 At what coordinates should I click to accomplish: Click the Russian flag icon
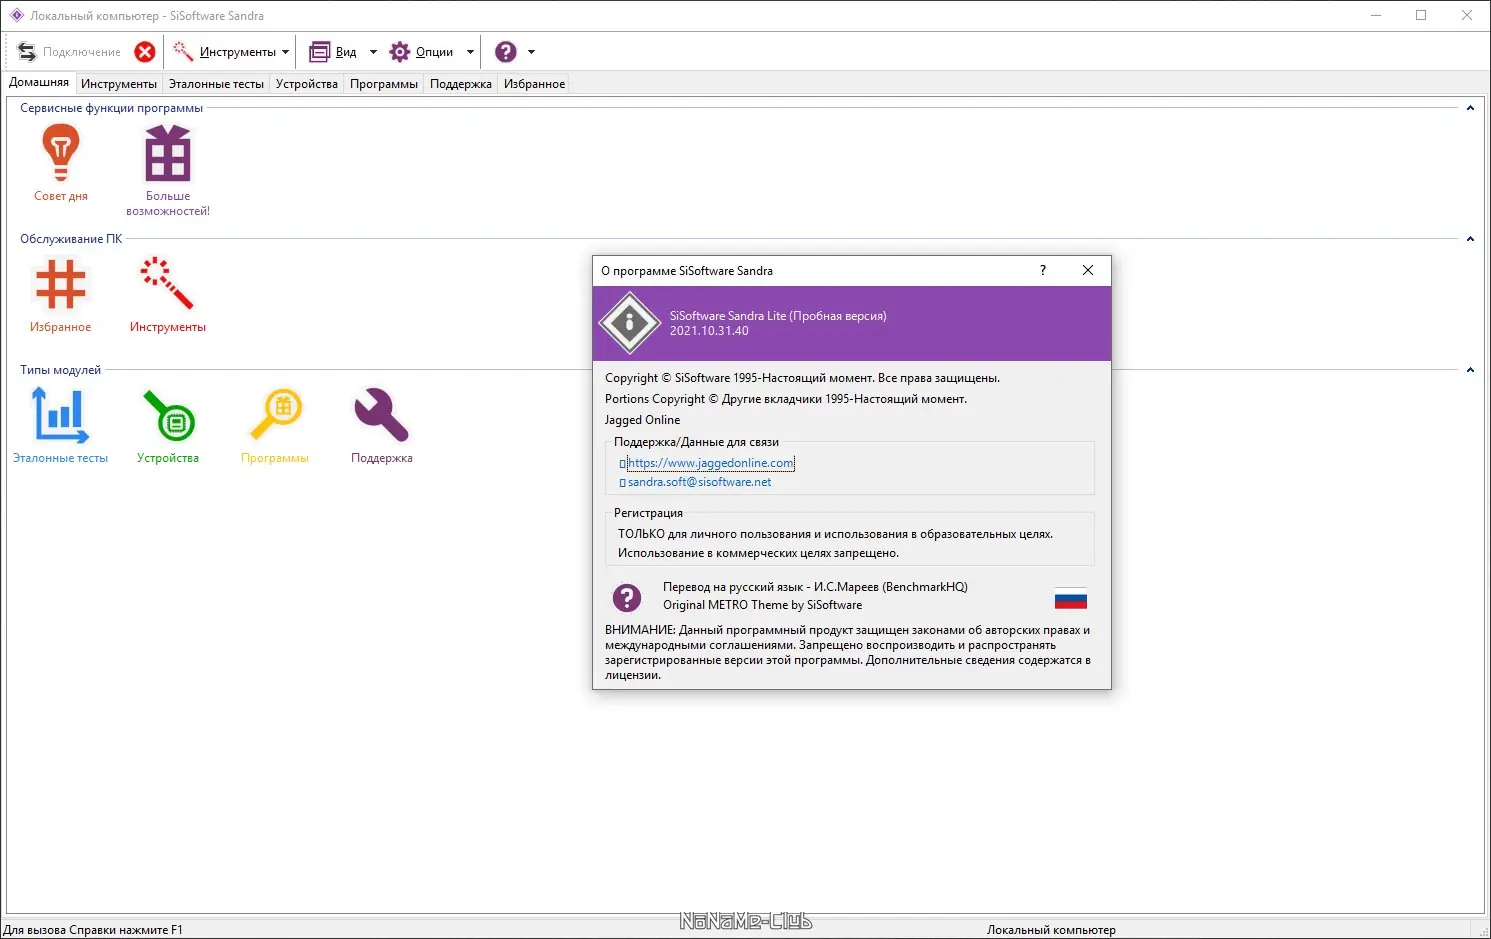pos(1071,598)
